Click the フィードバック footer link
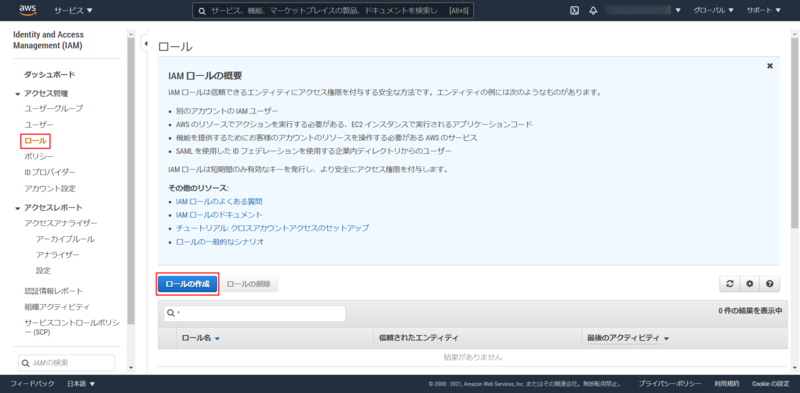Screen dimensions: 800x393 click(x=32, y=384)
